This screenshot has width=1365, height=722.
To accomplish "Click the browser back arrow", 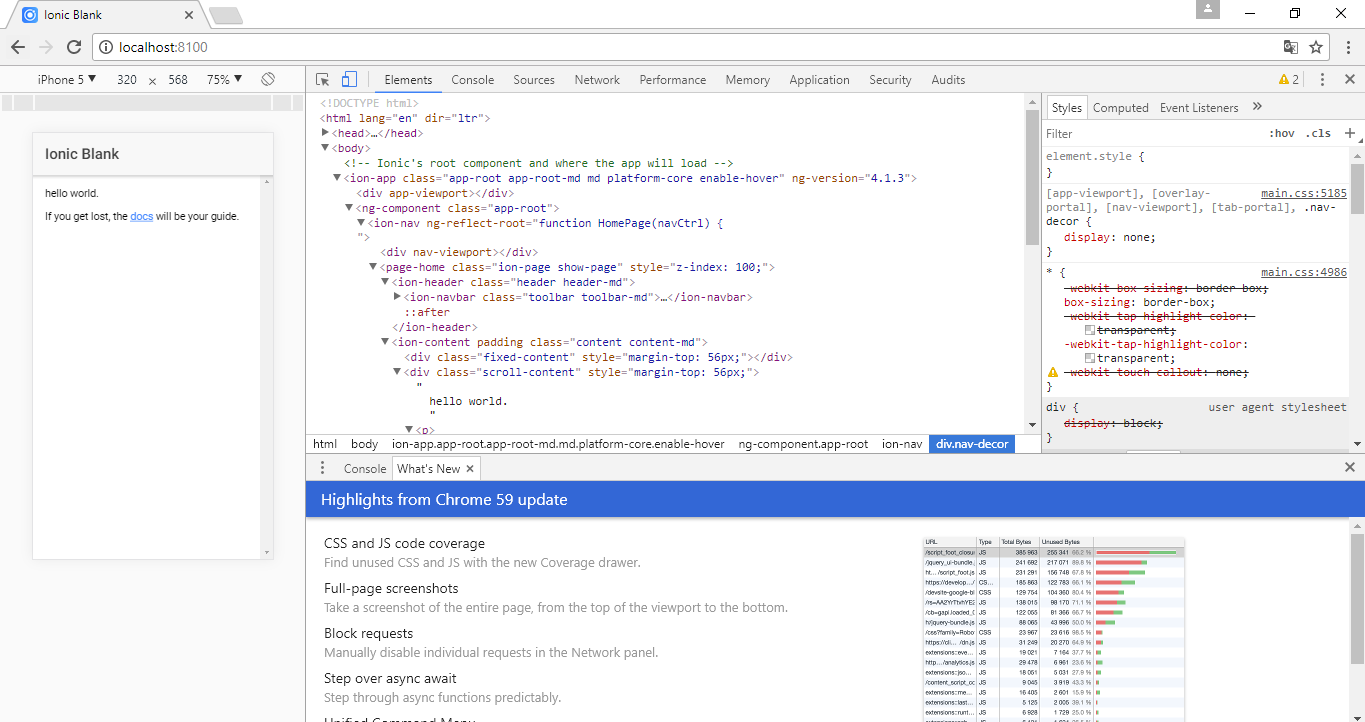I will (x=18, y=47).
